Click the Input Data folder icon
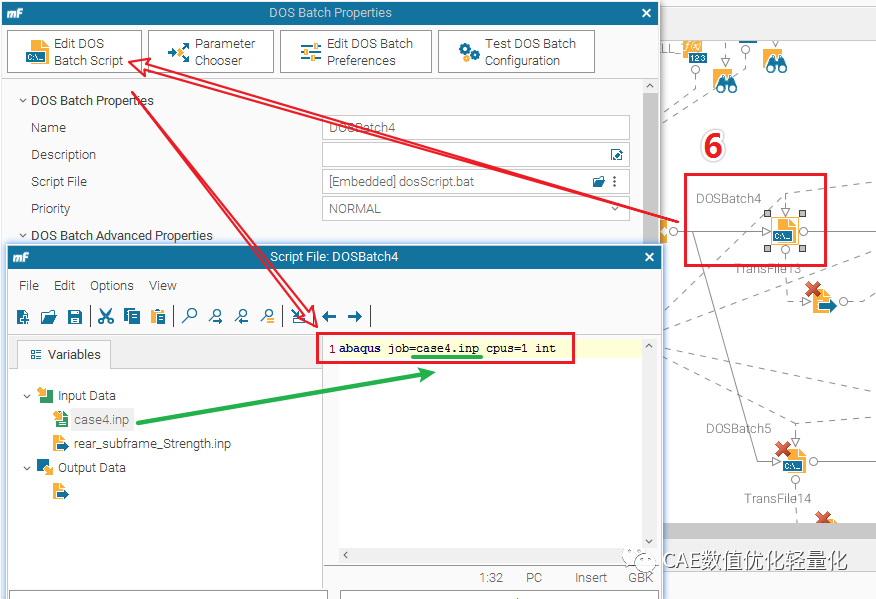The width and height of the screenshot is (876, 599). click(45, 395)
